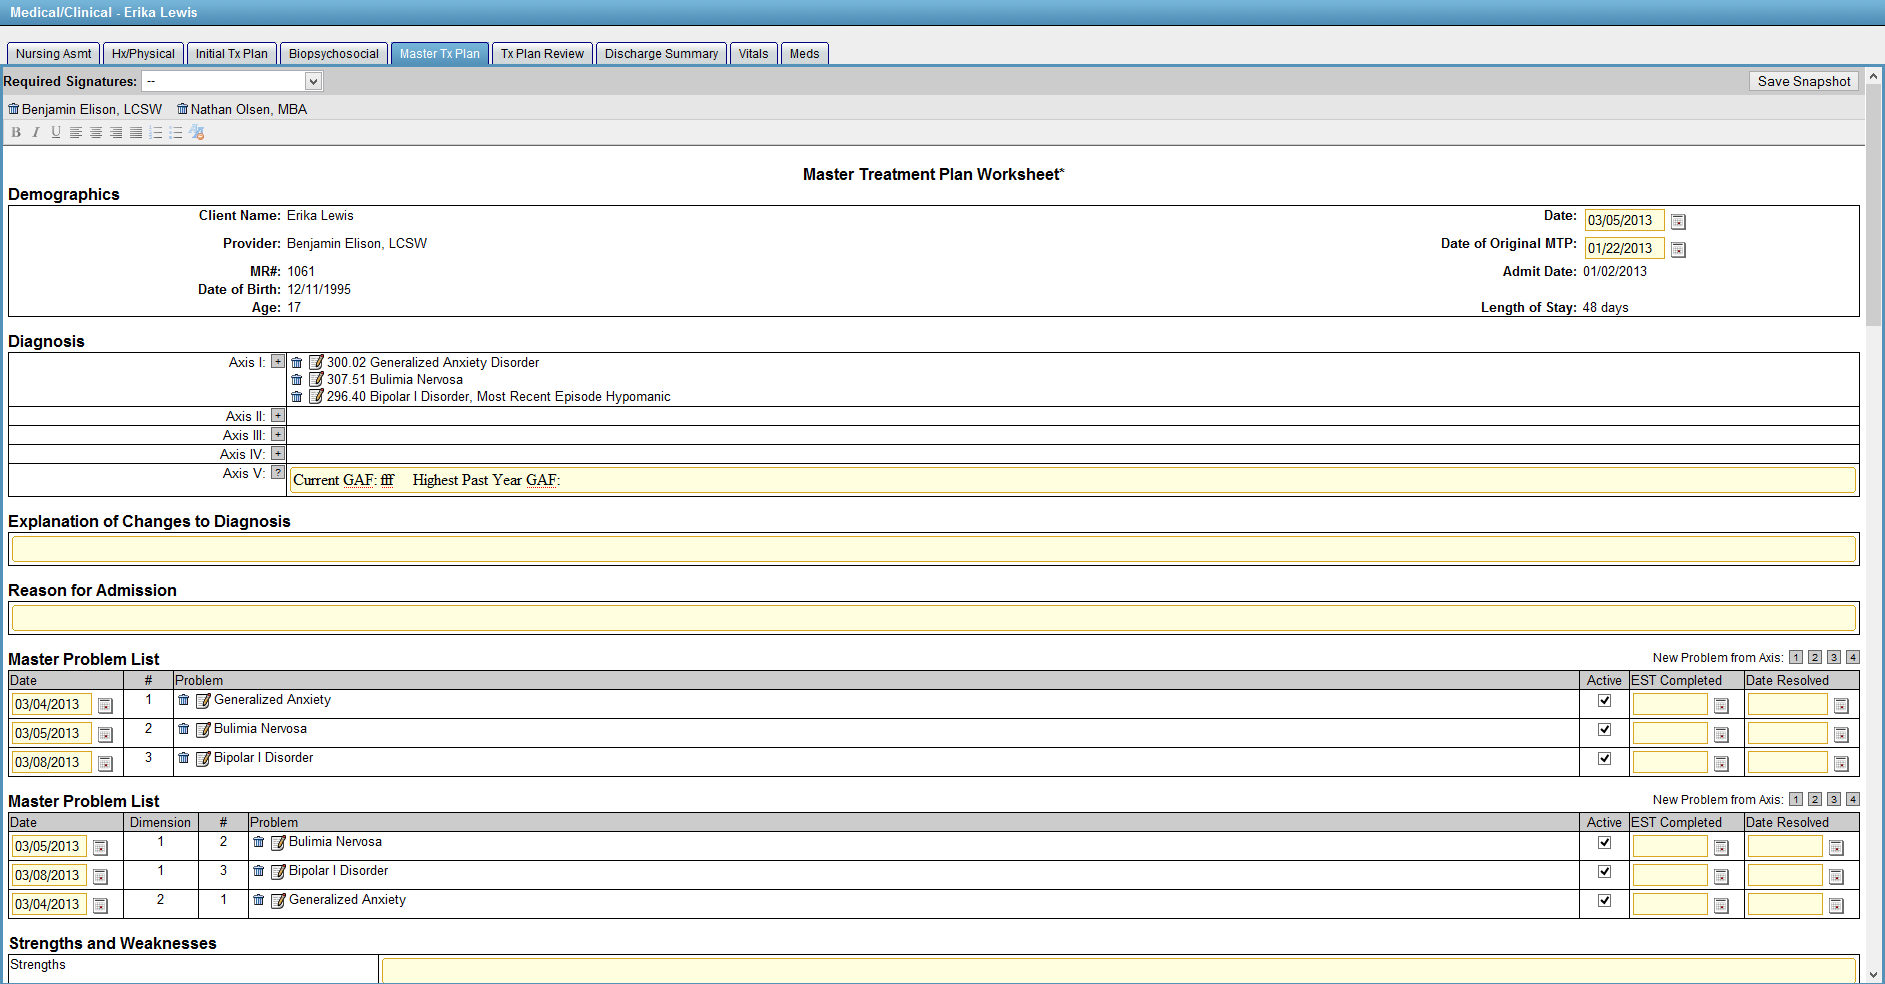The height and width of the screenshot is (984, 1885).
Task: Add new problem from Axis 3 in first list
Action: tap(1834, 657)
